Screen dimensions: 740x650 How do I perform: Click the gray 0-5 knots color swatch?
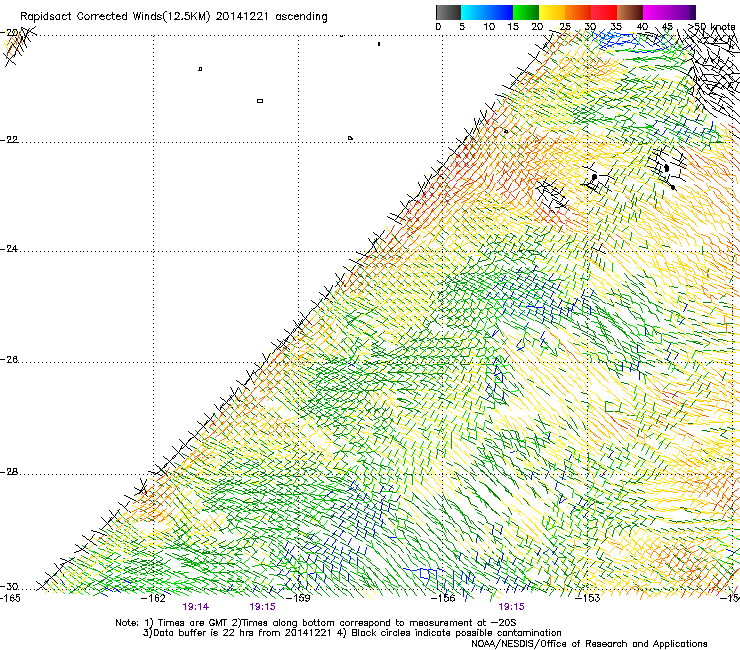click(x=448, y=12)
